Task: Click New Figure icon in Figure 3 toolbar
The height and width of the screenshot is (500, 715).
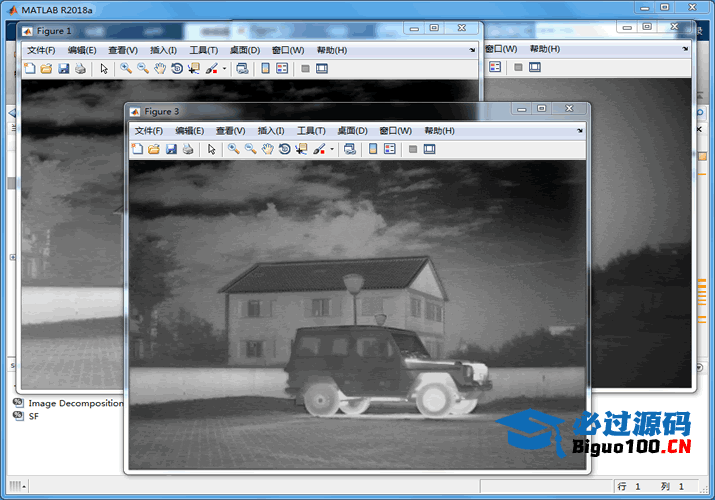Action: point(137,149)
